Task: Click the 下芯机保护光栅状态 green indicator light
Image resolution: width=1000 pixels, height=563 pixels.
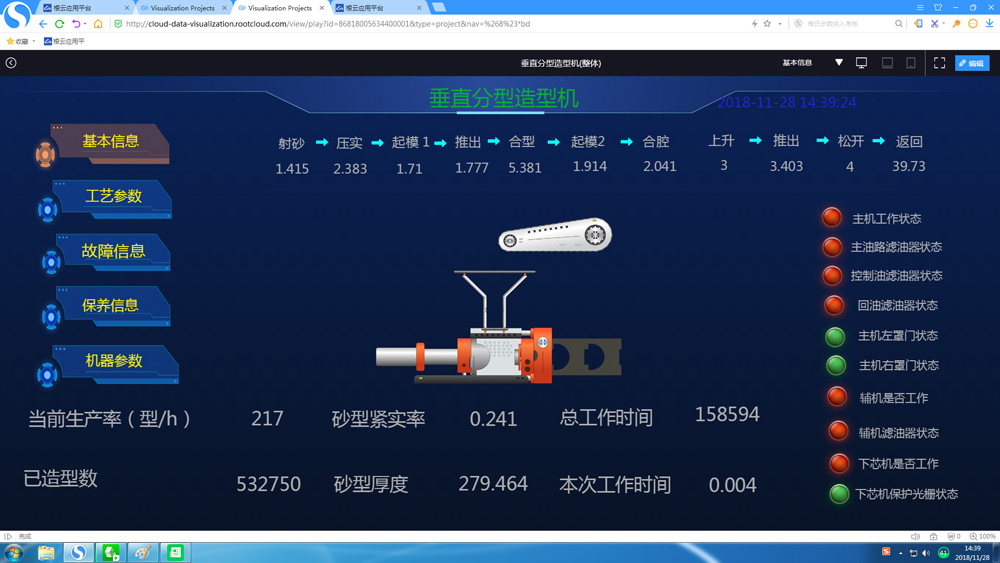Action: [x=839, y=494]
